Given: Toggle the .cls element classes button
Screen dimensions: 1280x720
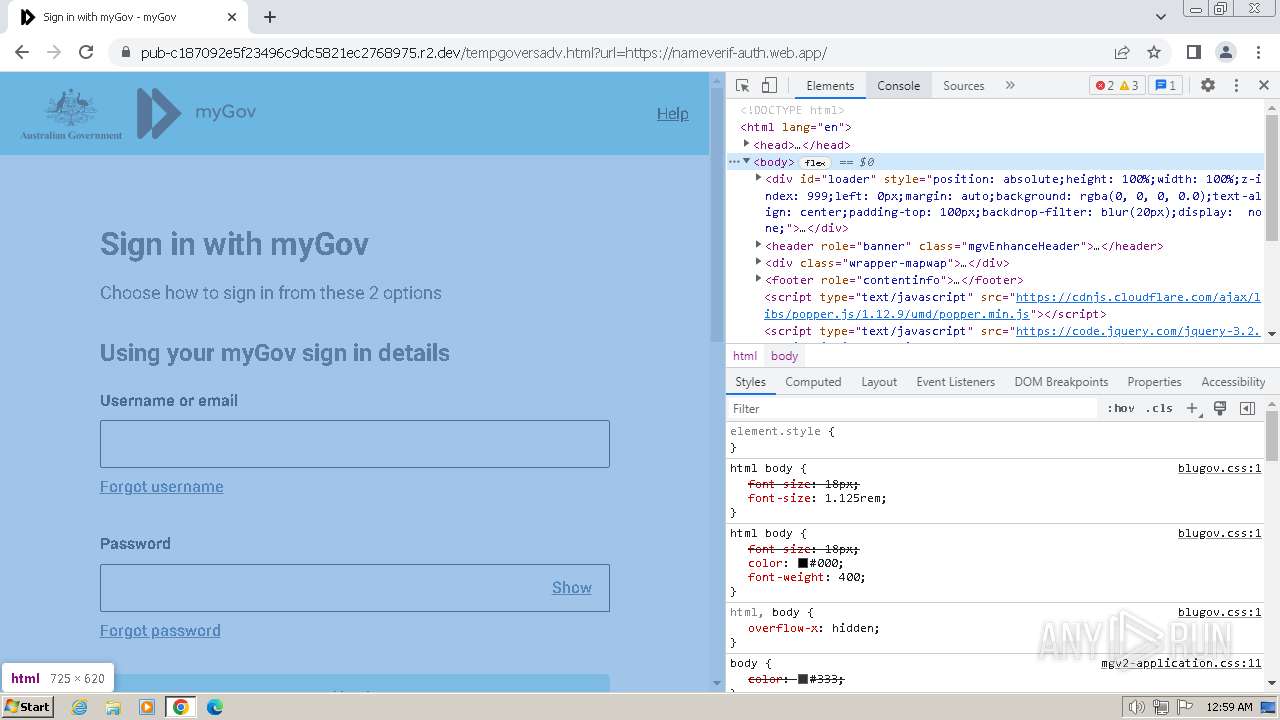Looking at the screenshot, I should [1159, 408].
